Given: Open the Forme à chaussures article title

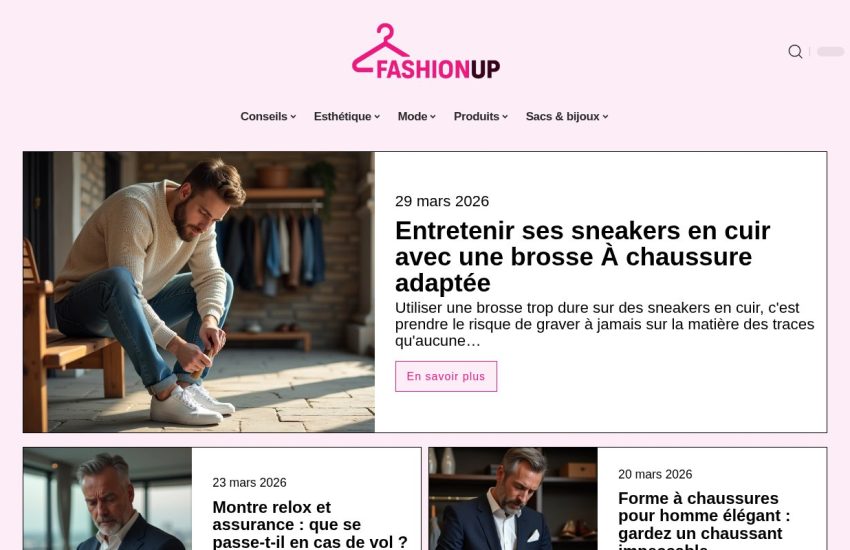Looking at the screenshot, I should tap(704, 521).
